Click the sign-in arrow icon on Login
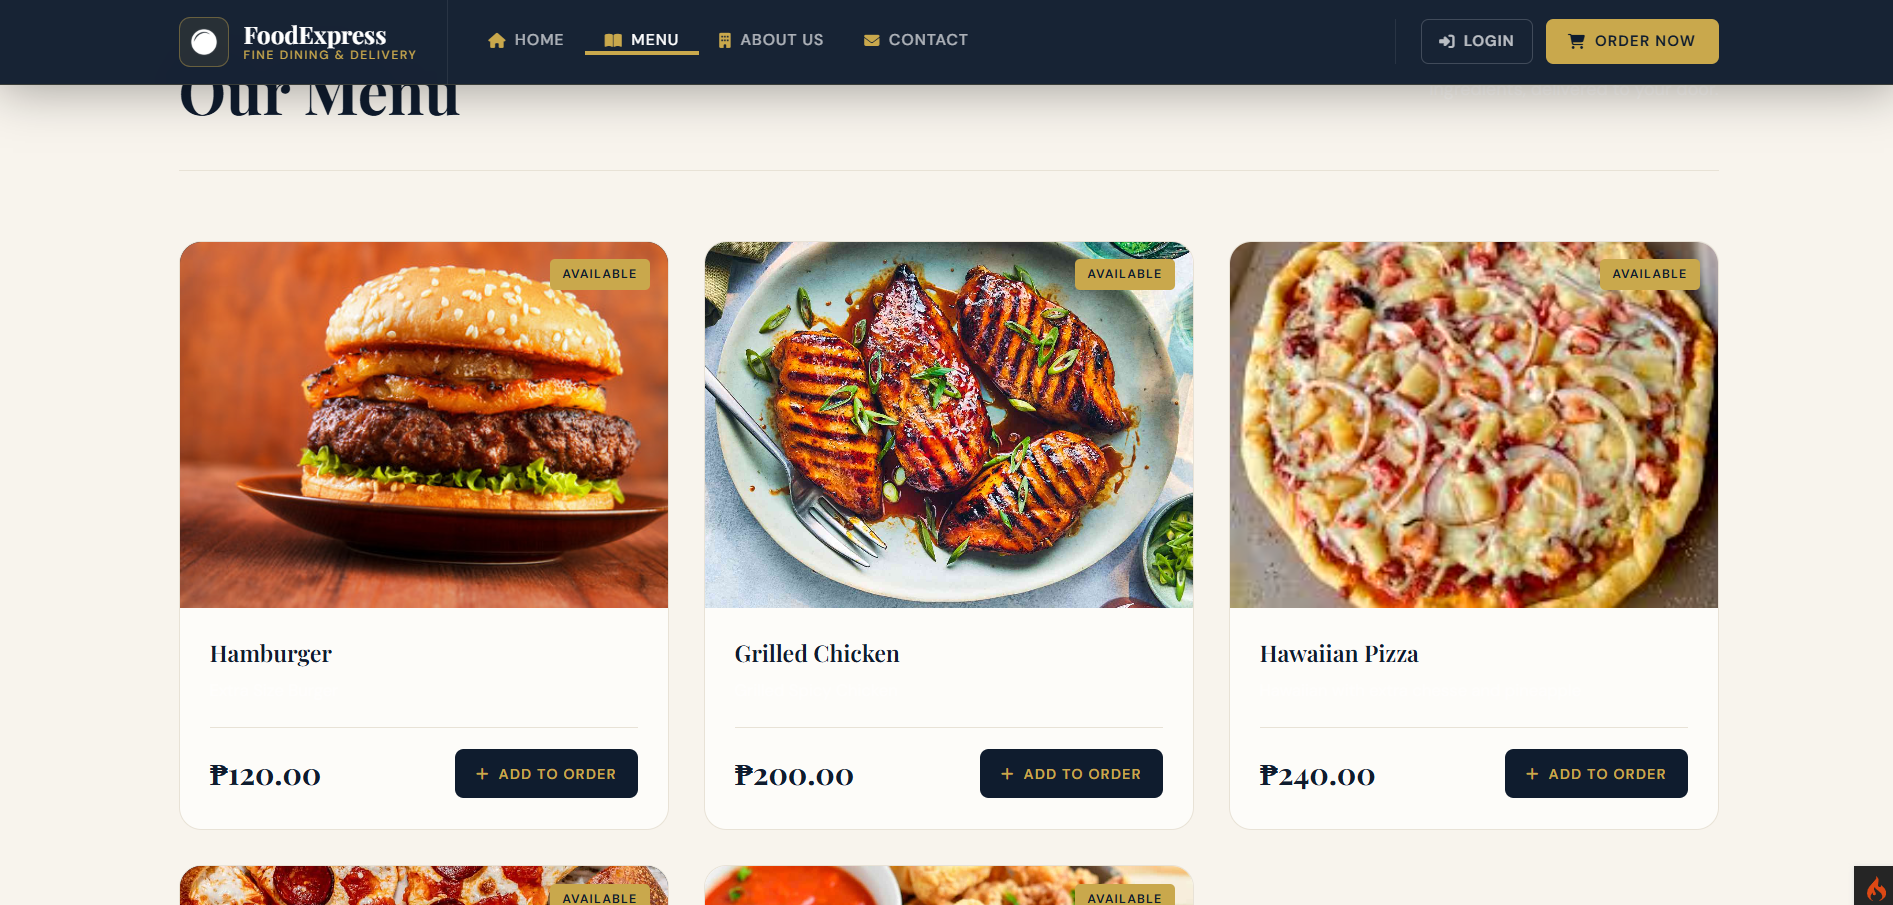This screenshot has height=905, width=1893. pyautogui.click(x=1447, y=41)
